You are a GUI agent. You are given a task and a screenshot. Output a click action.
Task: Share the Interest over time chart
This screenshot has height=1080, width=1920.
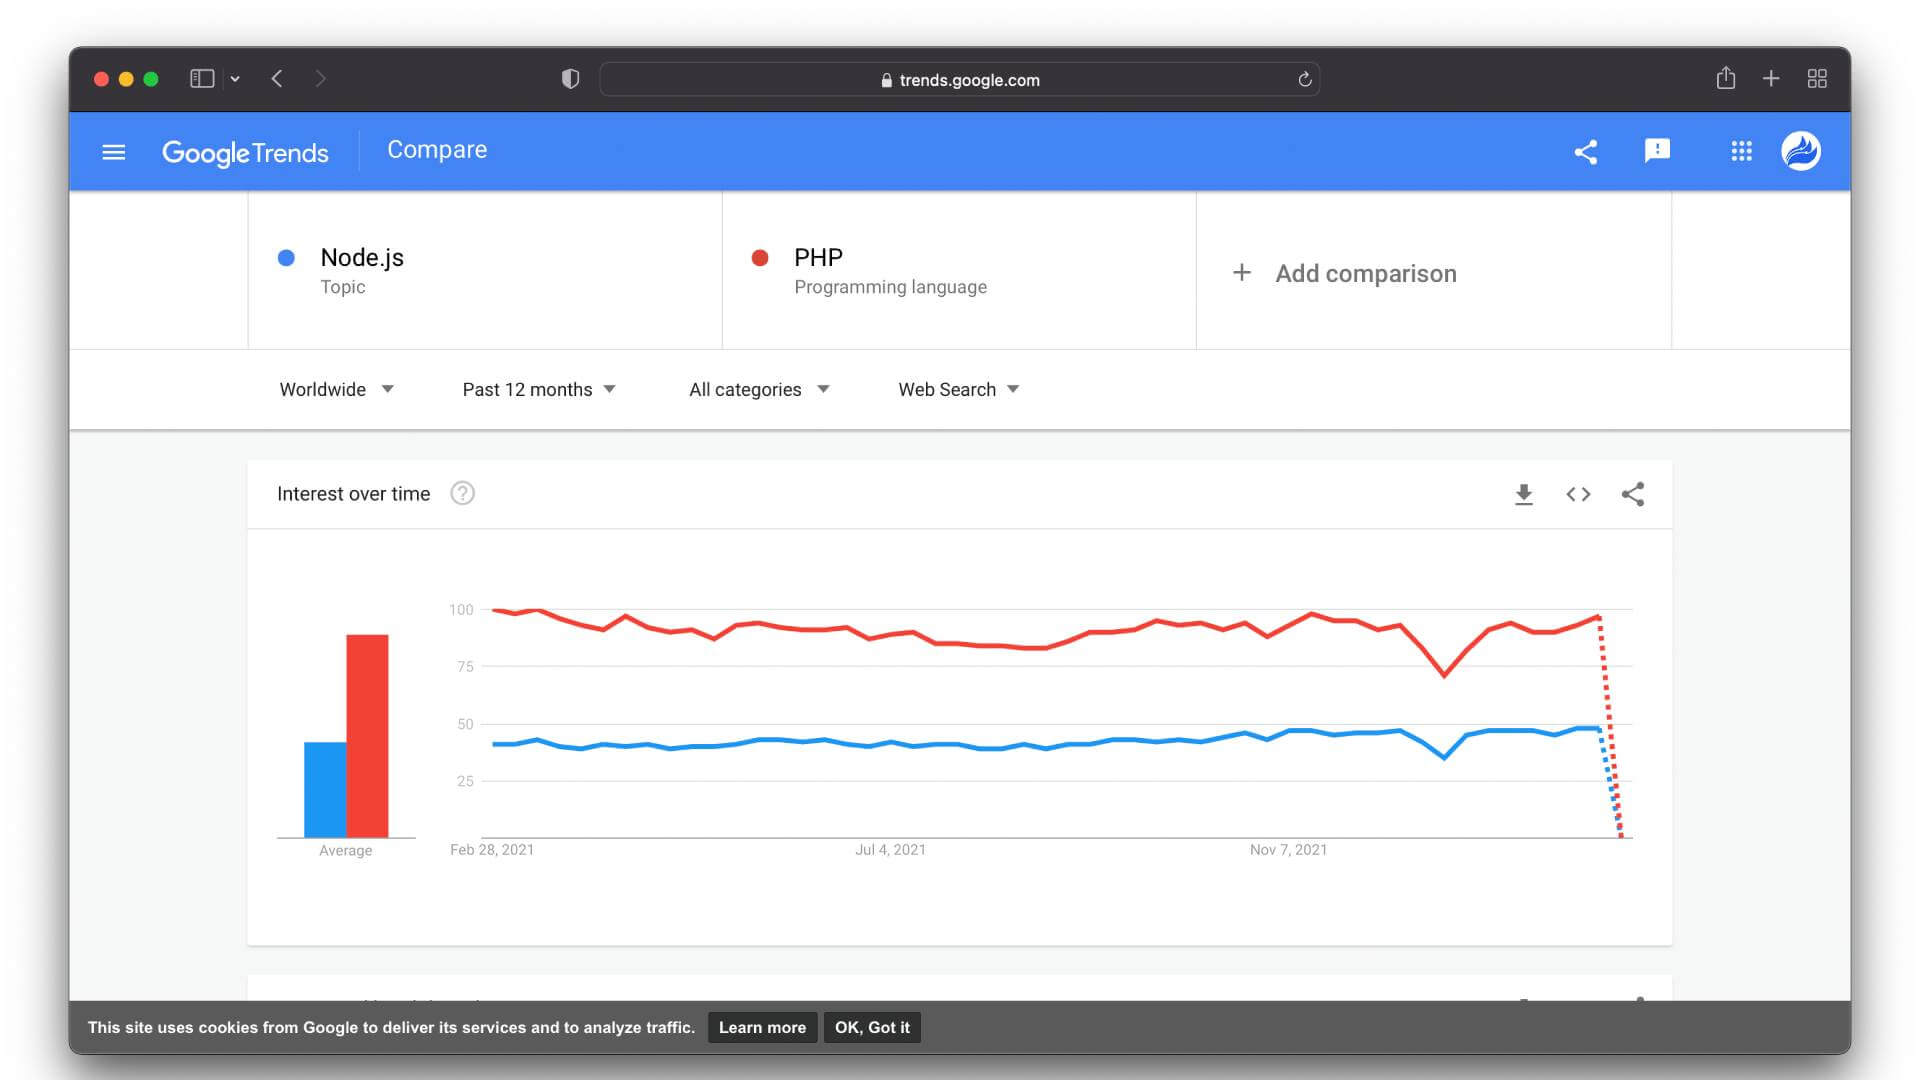1633,493
